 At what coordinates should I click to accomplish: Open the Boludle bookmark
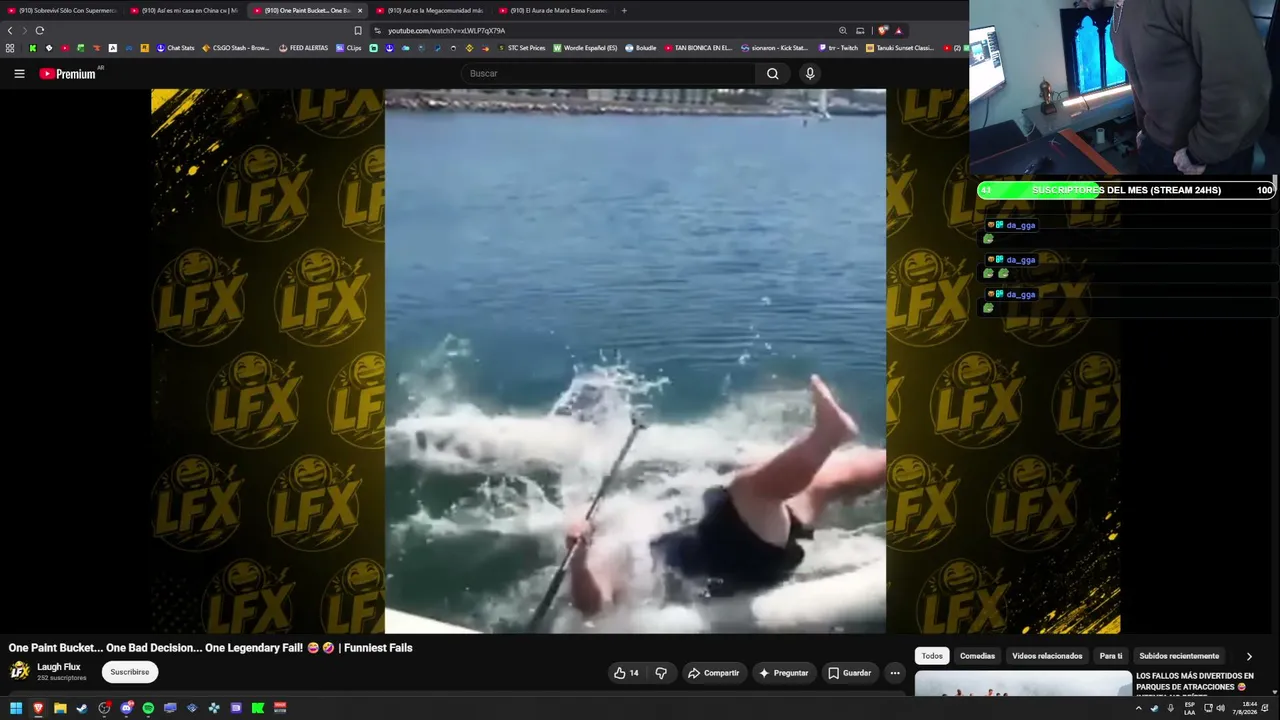[641, 48]
